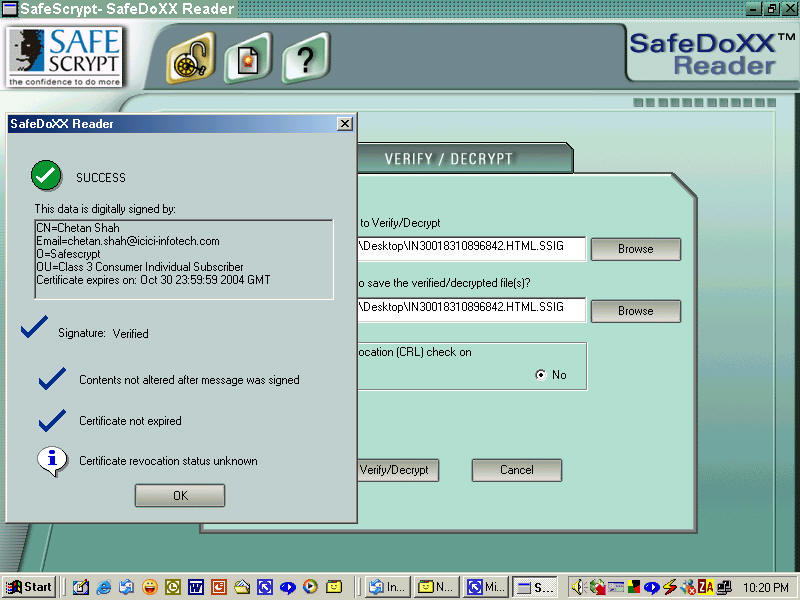Switch to the 'N...' taskbar window

point(437,587)
